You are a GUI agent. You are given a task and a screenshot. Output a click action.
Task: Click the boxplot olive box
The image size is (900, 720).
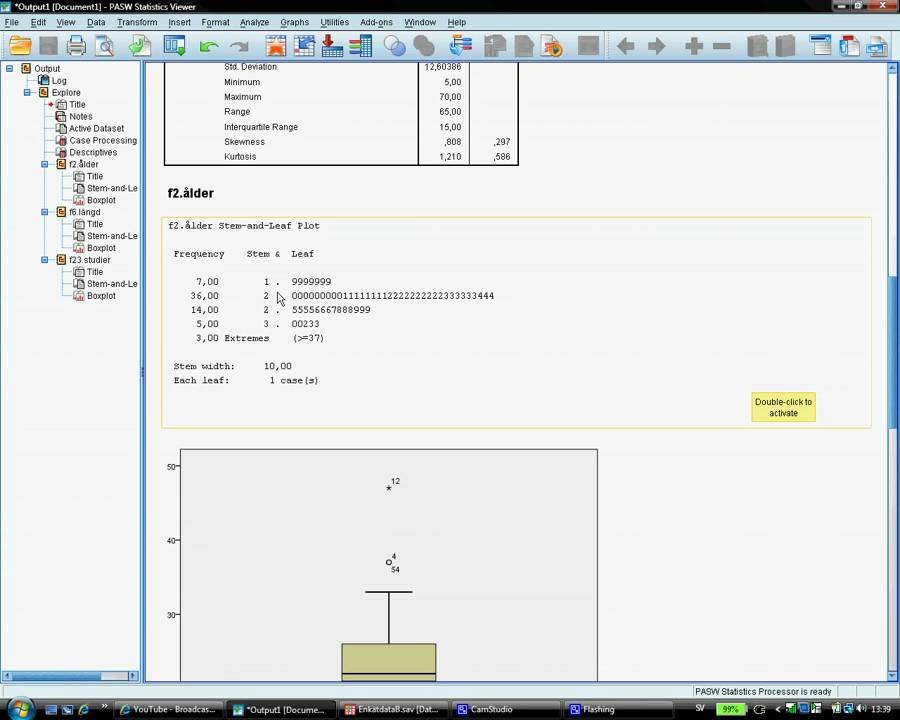tap(389, 662)
